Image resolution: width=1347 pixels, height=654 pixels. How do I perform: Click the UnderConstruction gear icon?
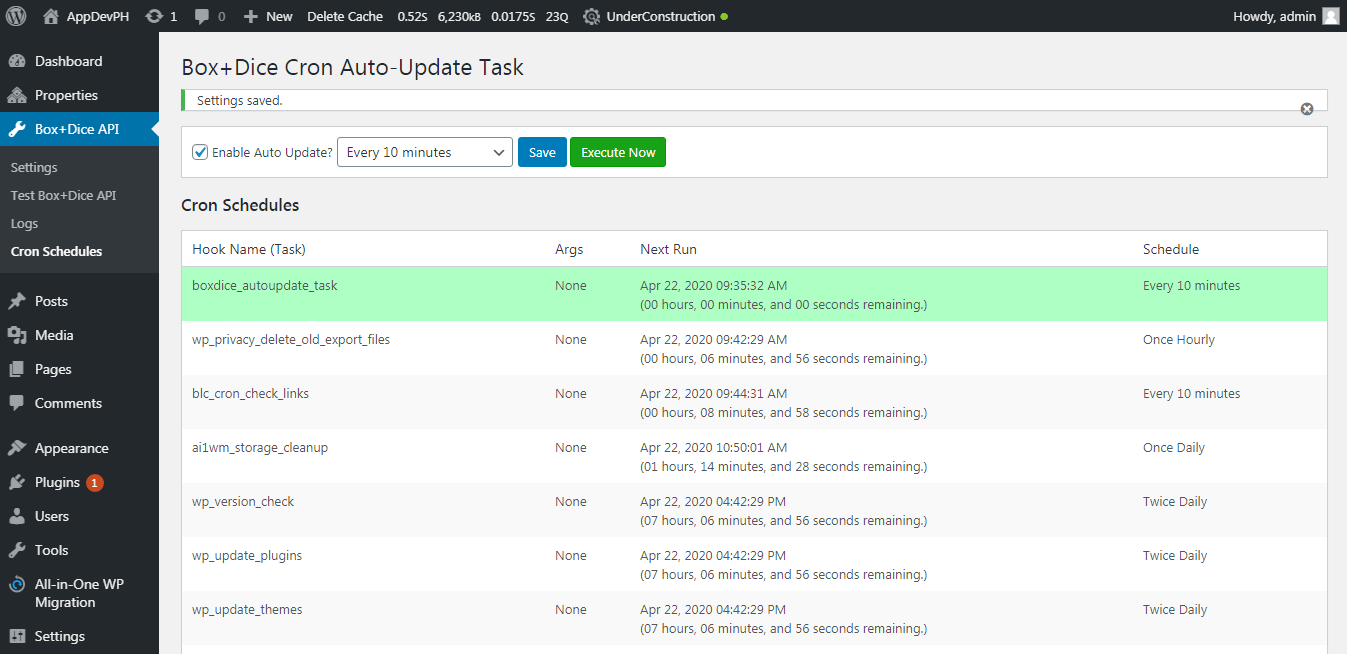coord(592,16)
